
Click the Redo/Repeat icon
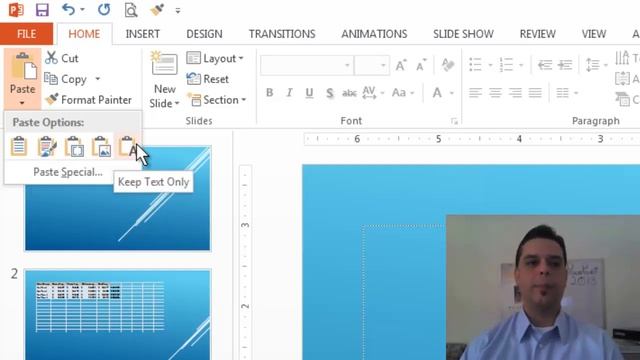click(104, 9)
